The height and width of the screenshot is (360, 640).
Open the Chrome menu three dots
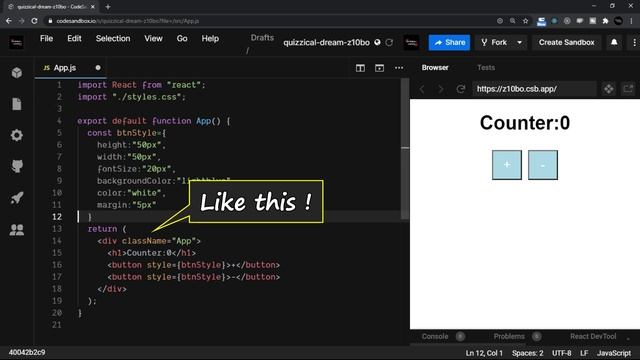(x=631, y=21)
